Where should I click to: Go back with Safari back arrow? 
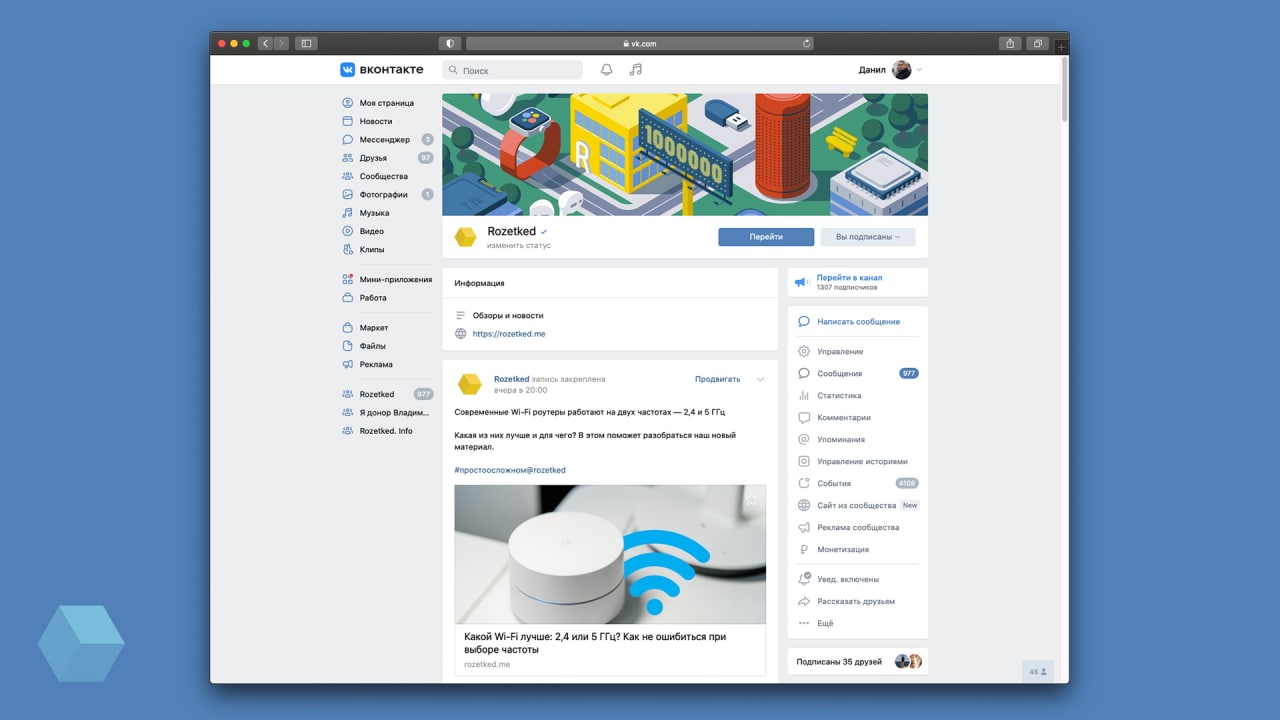265,43
